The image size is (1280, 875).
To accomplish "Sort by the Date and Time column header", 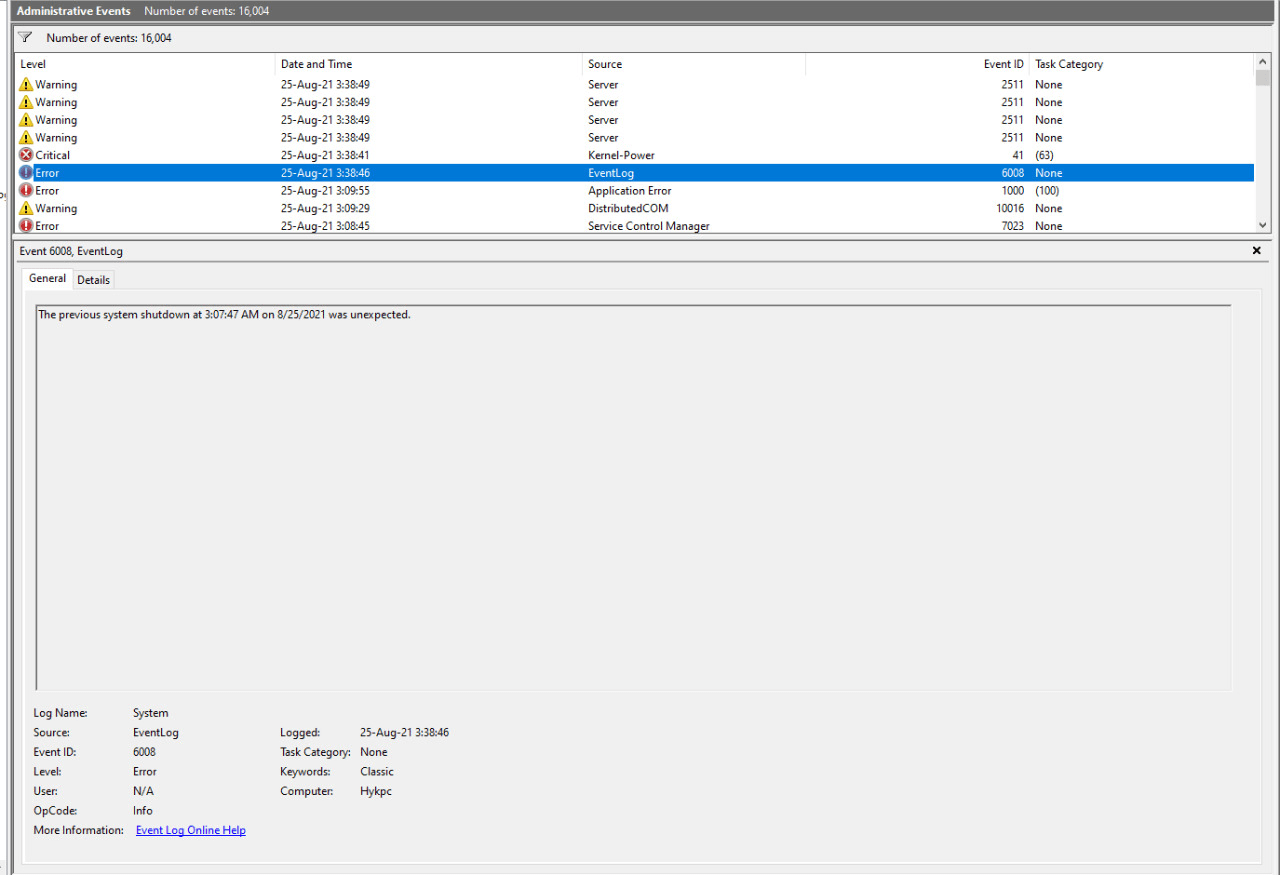I will click(429, 64).
